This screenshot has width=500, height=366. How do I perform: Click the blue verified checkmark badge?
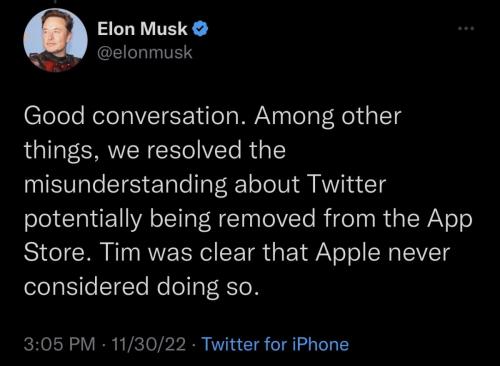click(x=200, y=29)
